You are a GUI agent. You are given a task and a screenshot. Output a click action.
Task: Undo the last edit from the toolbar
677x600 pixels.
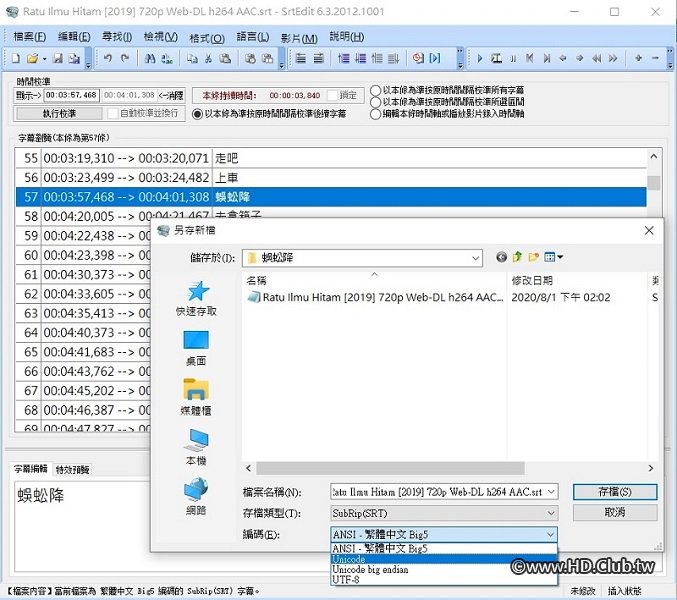pyautogui.click(x=108, y=58)
